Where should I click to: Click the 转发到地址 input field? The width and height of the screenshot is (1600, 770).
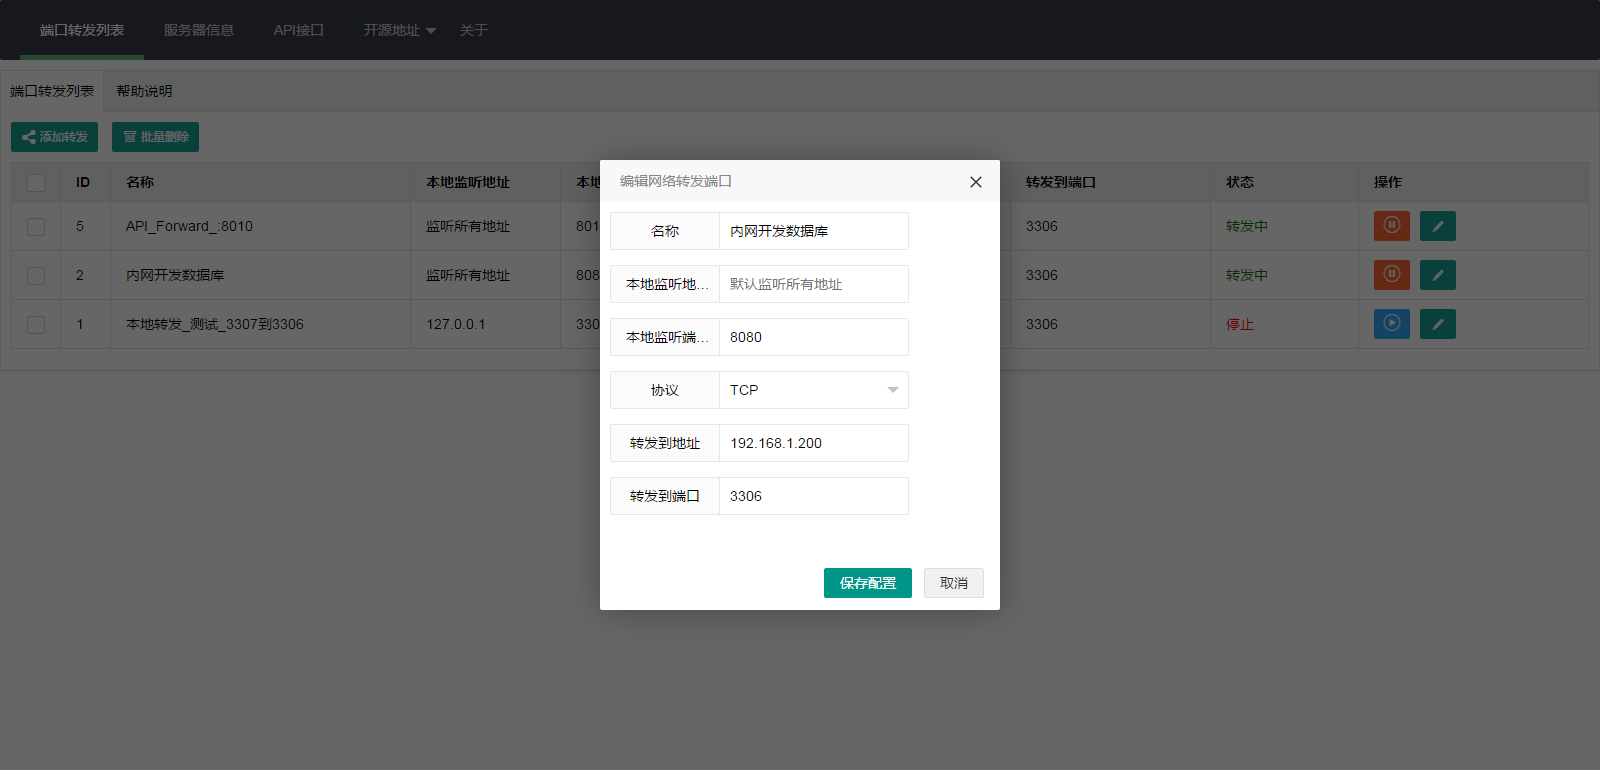click(x=813, y=443)
